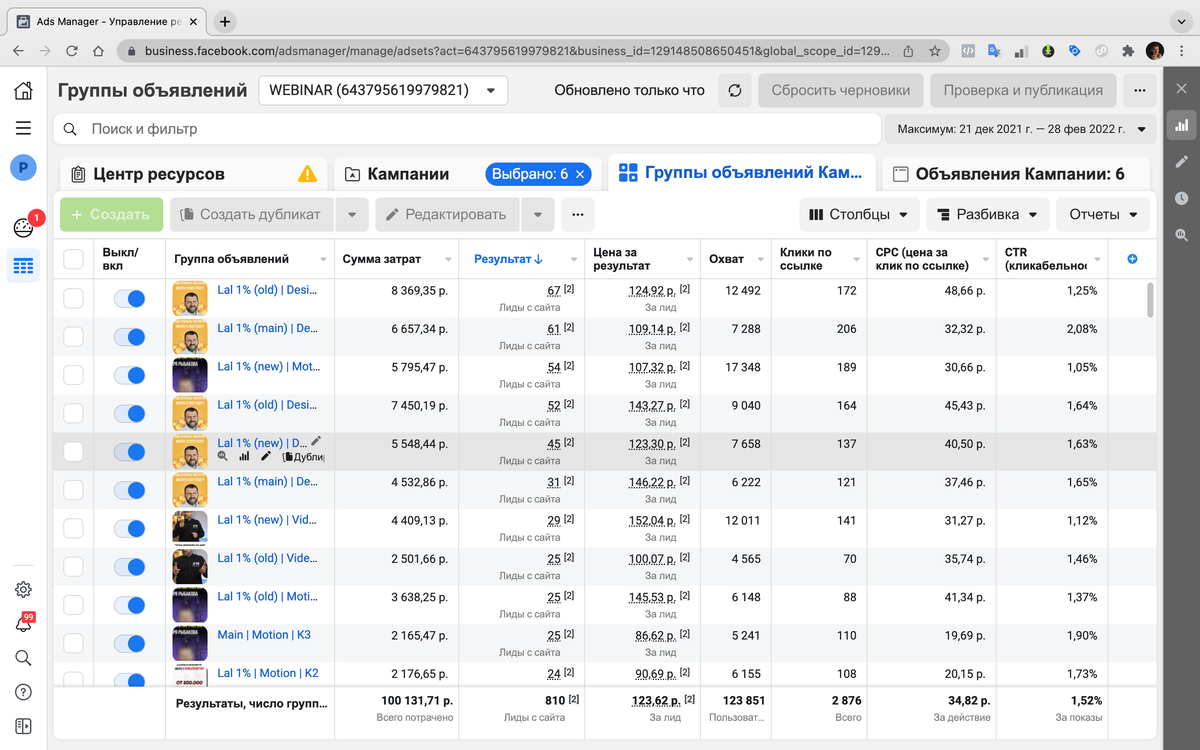Open Lal 1% (main) | De... link with 4 532,86 р.
Viewport: 1200px width, 750px height.
[x=267, y=481]
